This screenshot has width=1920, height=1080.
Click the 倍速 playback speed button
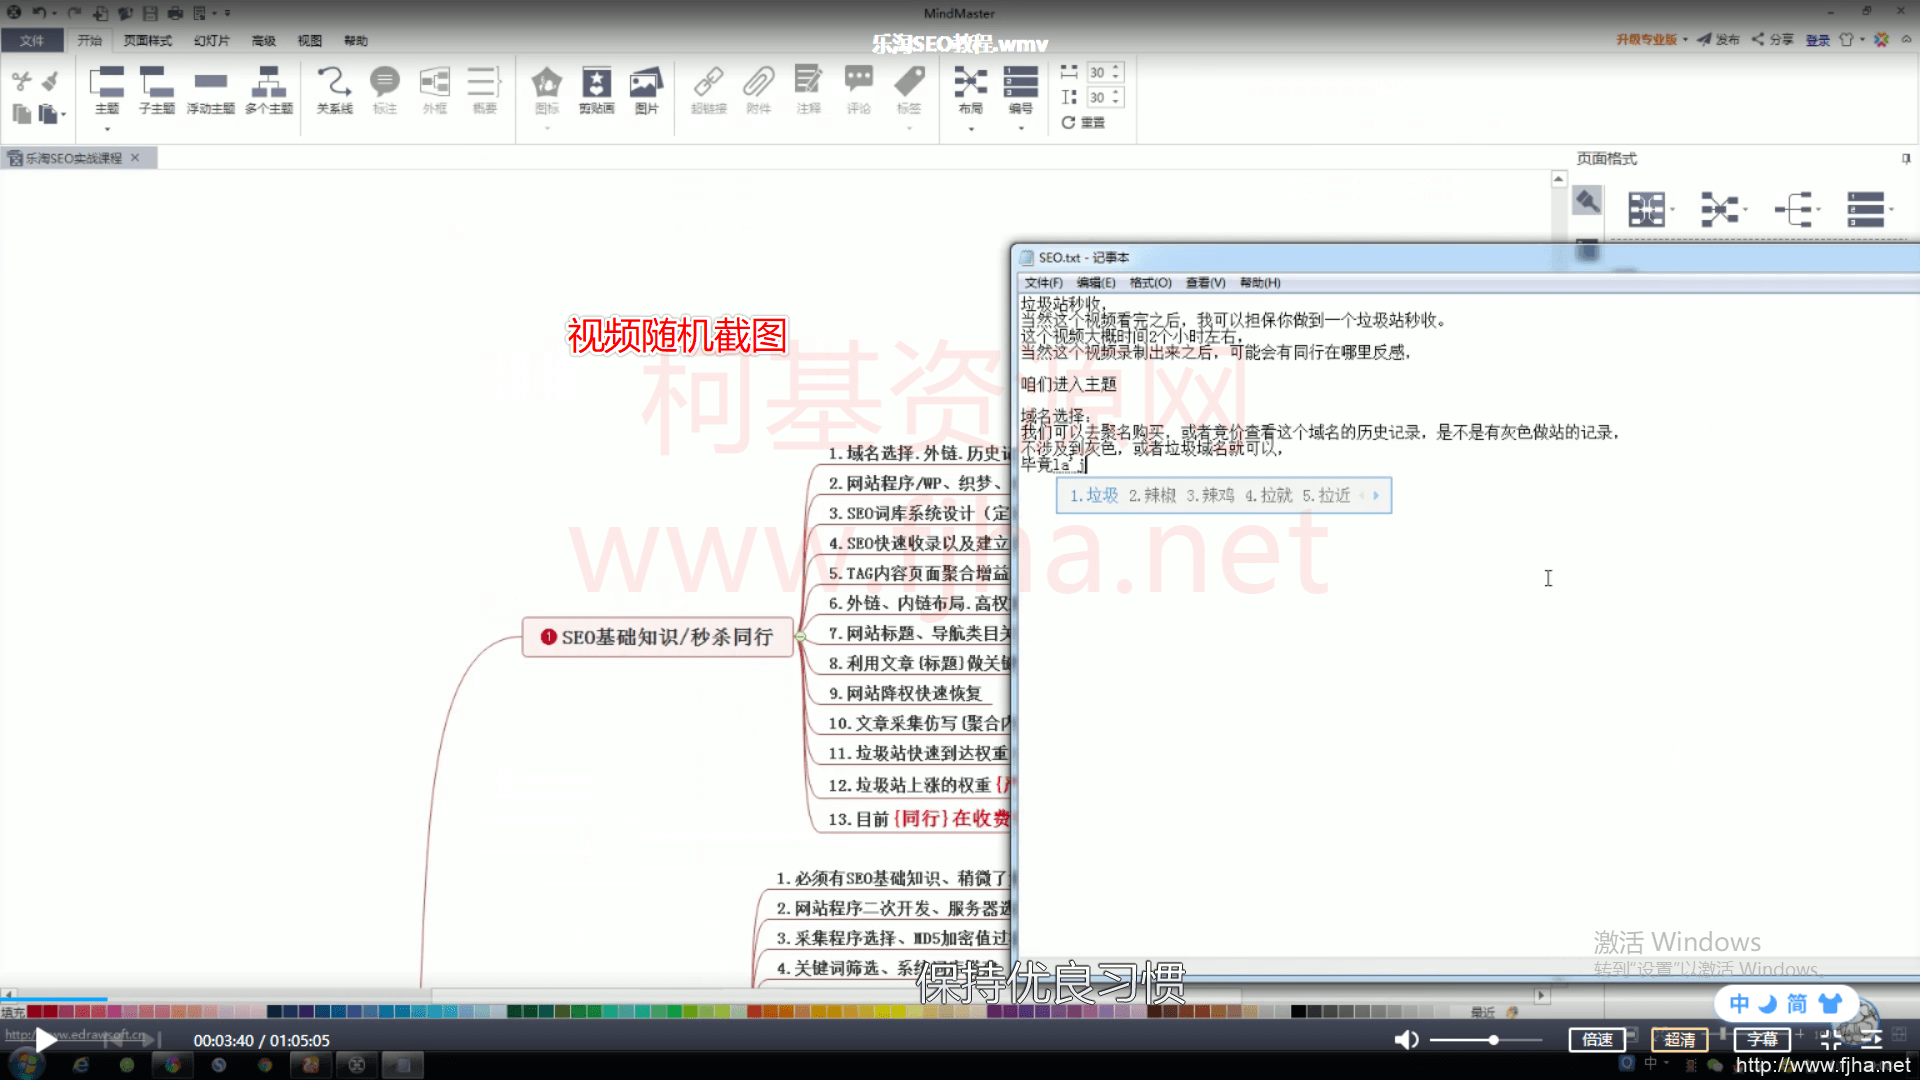tap(1597, 1040)
